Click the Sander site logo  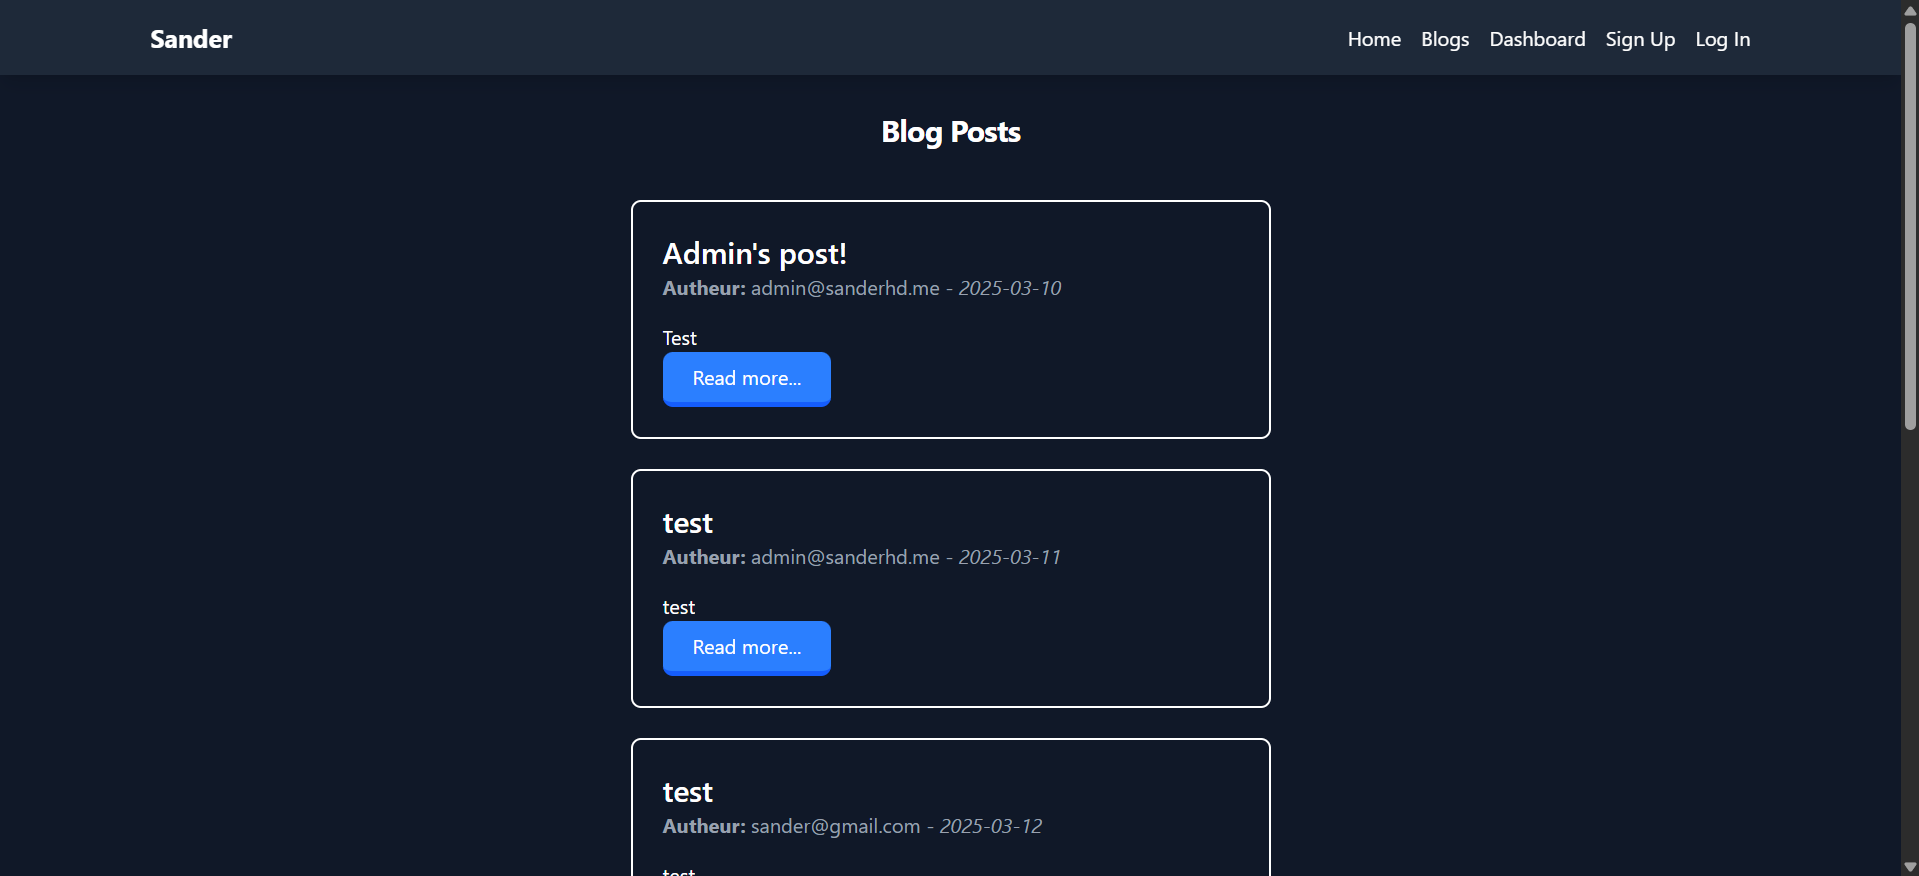coord(191,39)
